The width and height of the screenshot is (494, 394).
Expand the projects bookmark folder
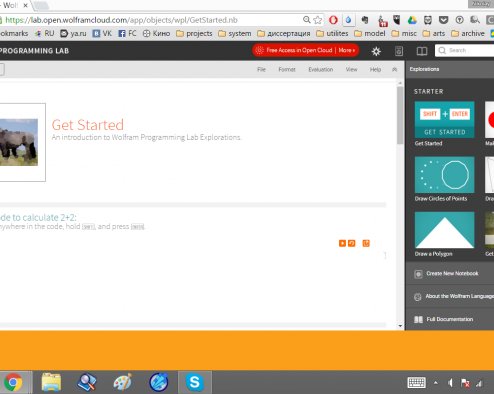coord(194,33)
